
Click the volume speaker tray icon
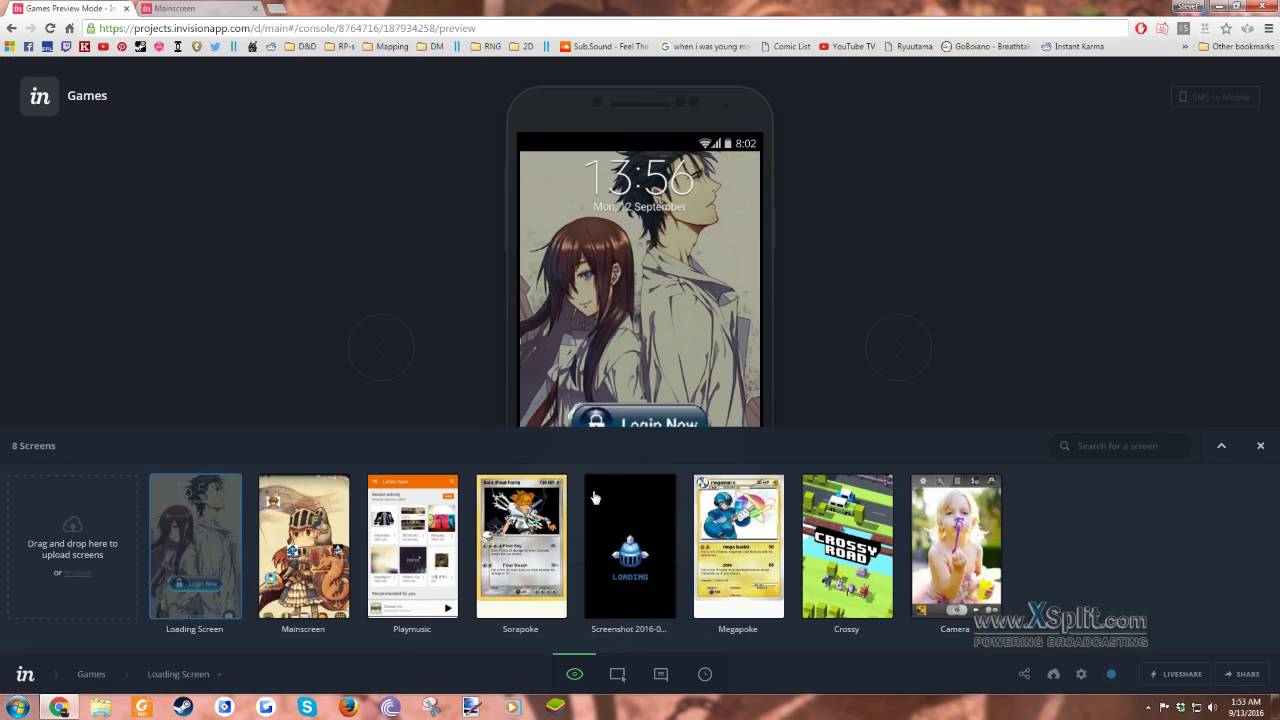tap(1214, 707)
